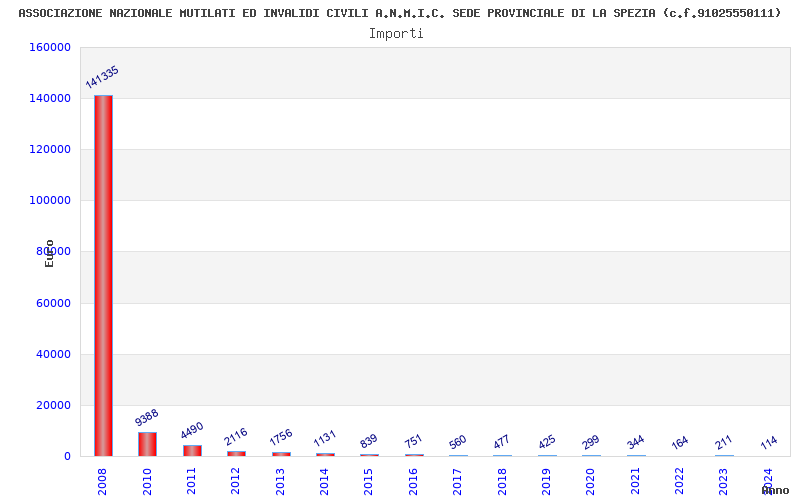This screenshot has width=800, height=500.
Task: Click the x-axis year 2014
Action: click(324, 482)
